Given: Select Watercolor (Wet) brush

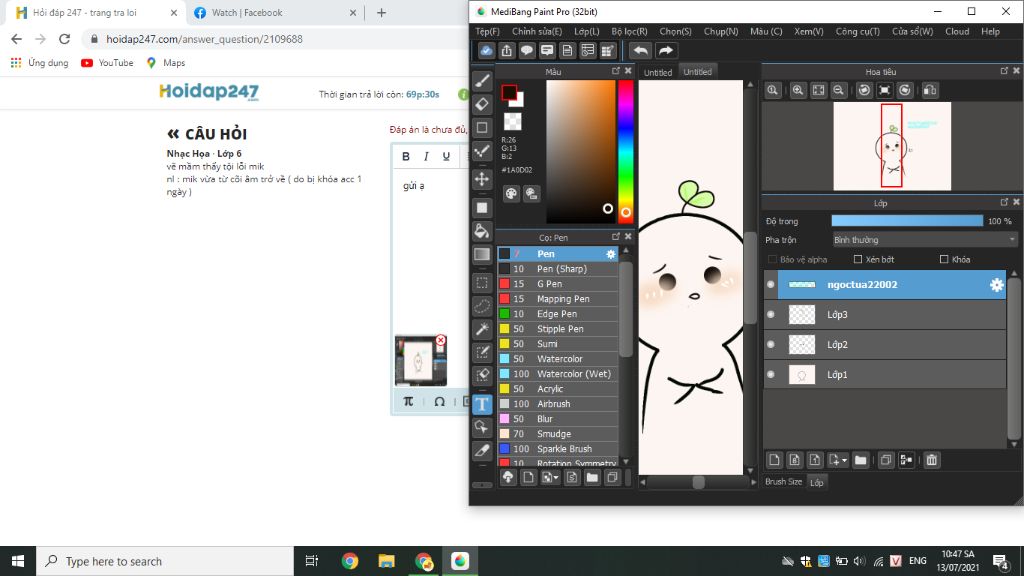Looking at the screenshot, I should [557, 374].
